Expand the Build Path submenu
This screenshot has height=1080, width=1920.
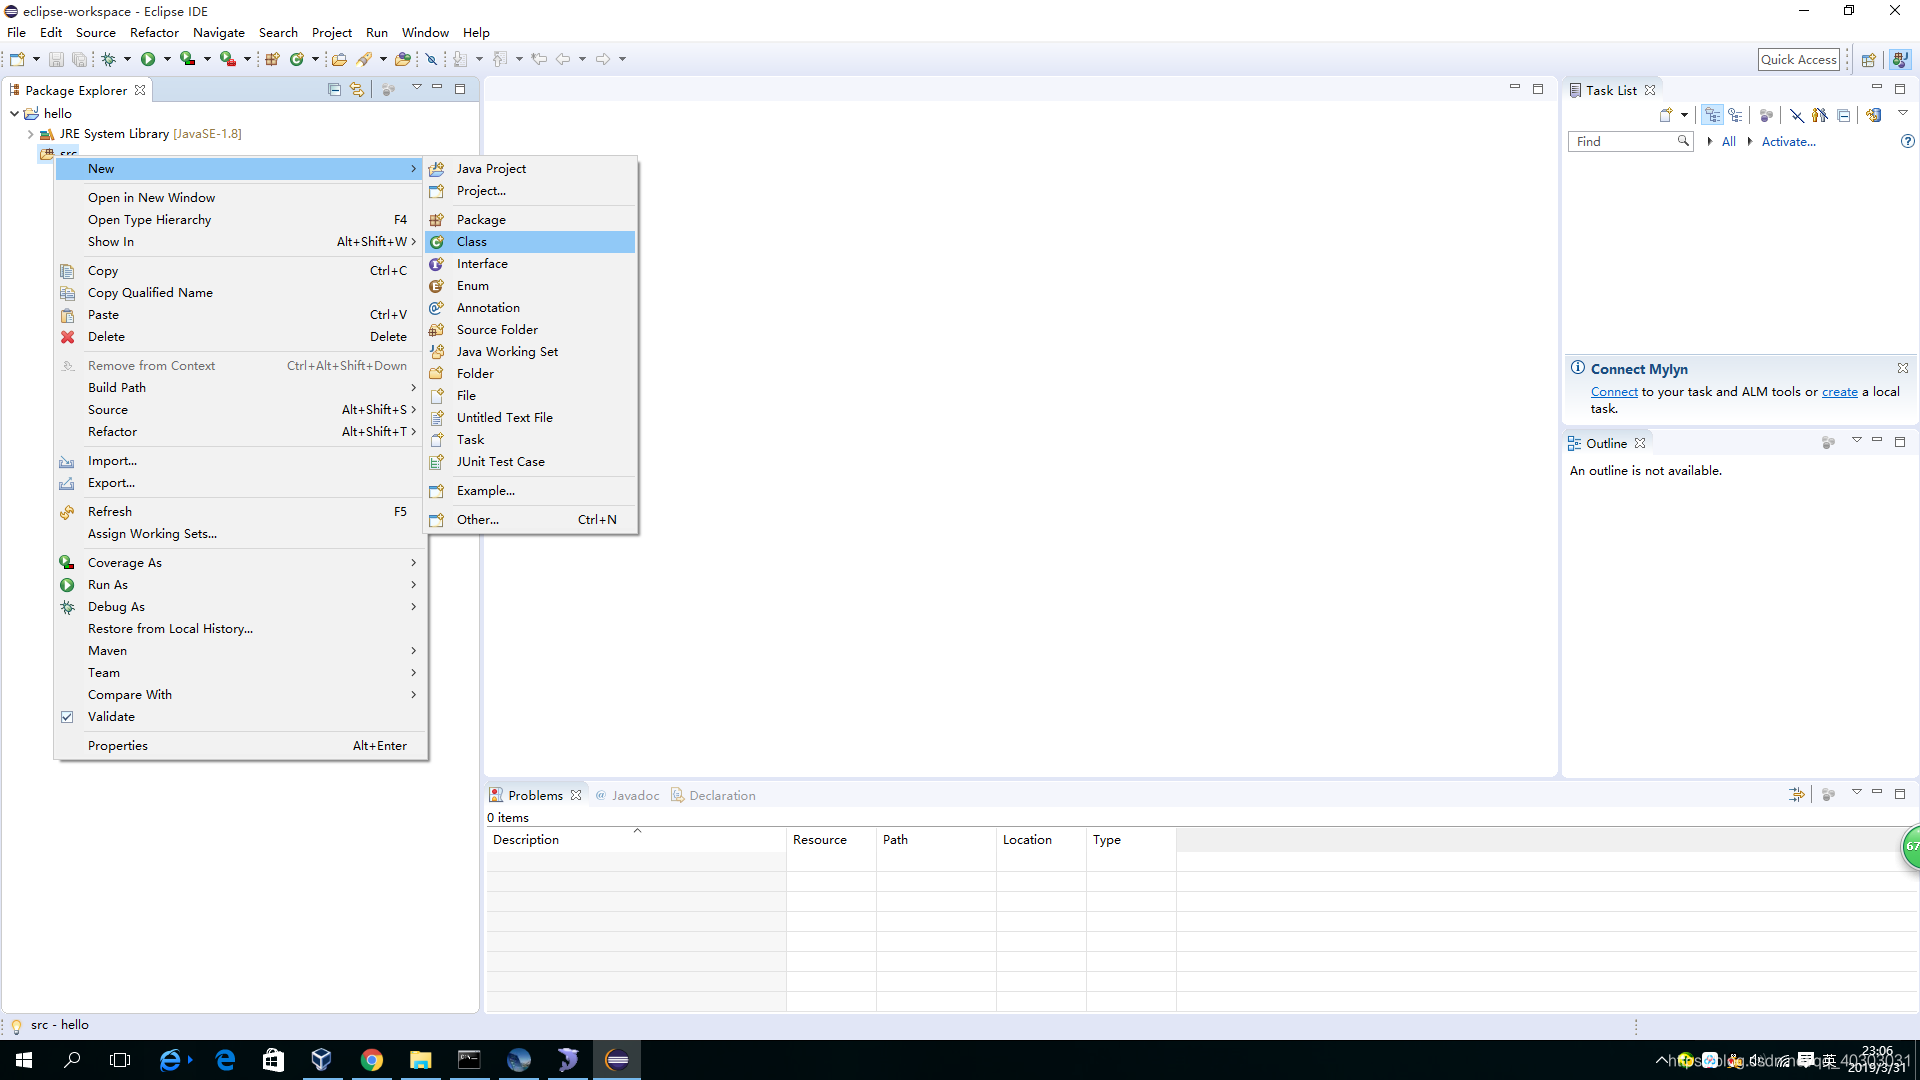[241, 388]
